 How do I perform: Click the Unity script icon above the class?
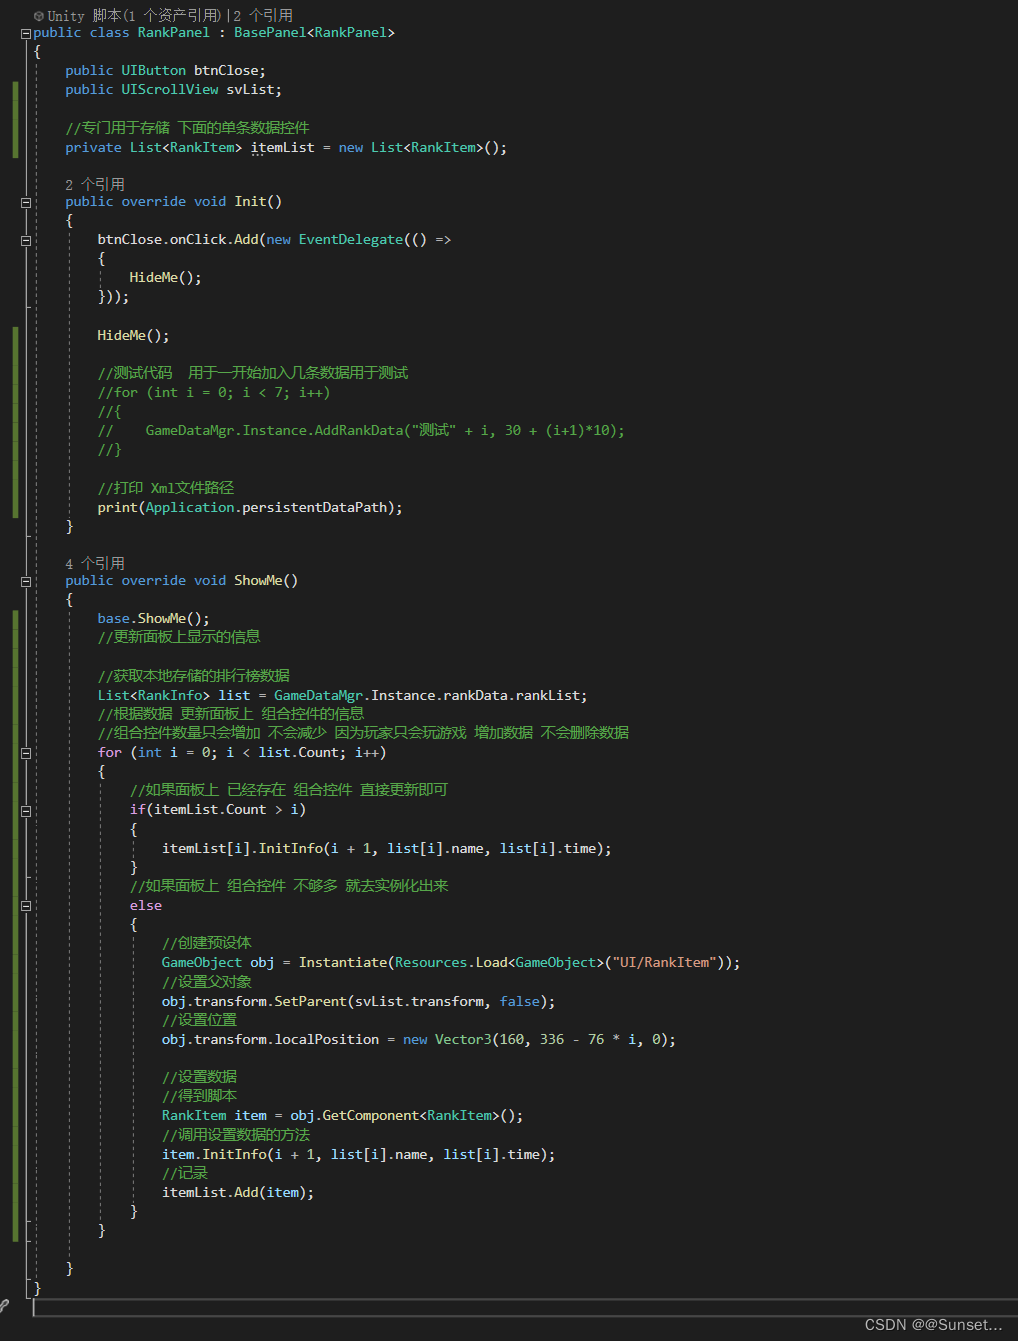(x=39, y=16)
